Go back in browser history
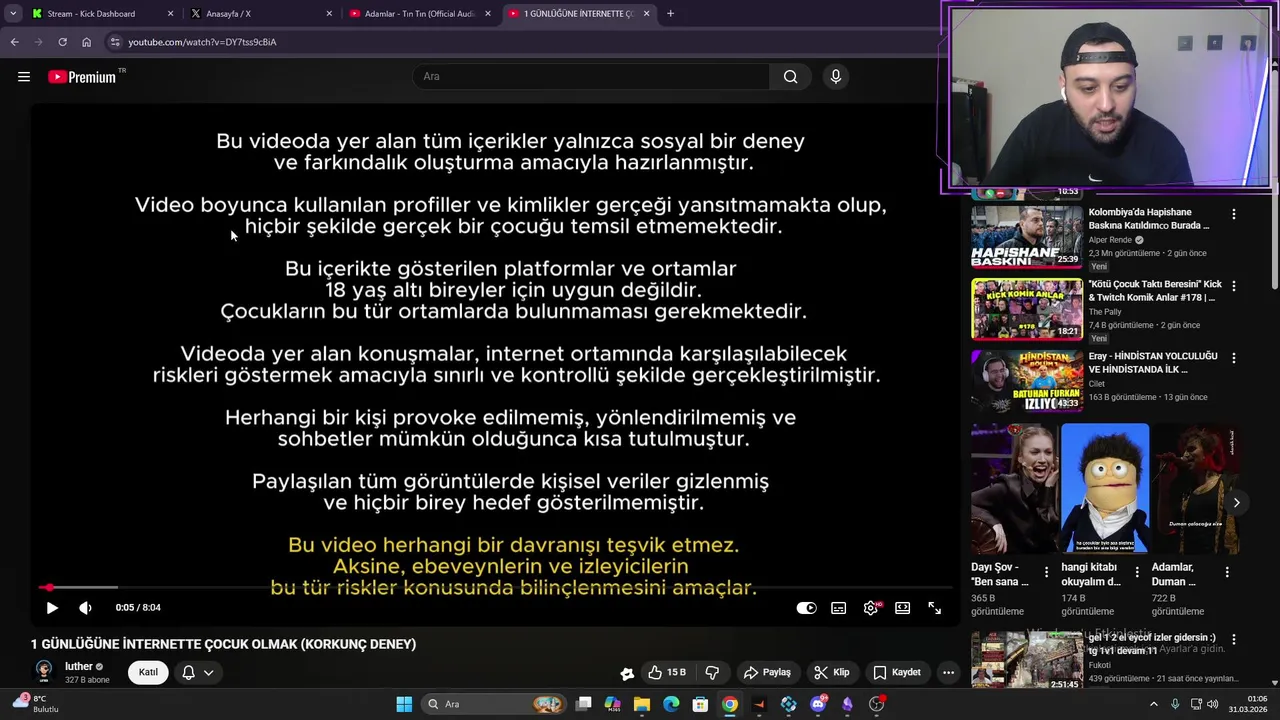 point(14,42)
